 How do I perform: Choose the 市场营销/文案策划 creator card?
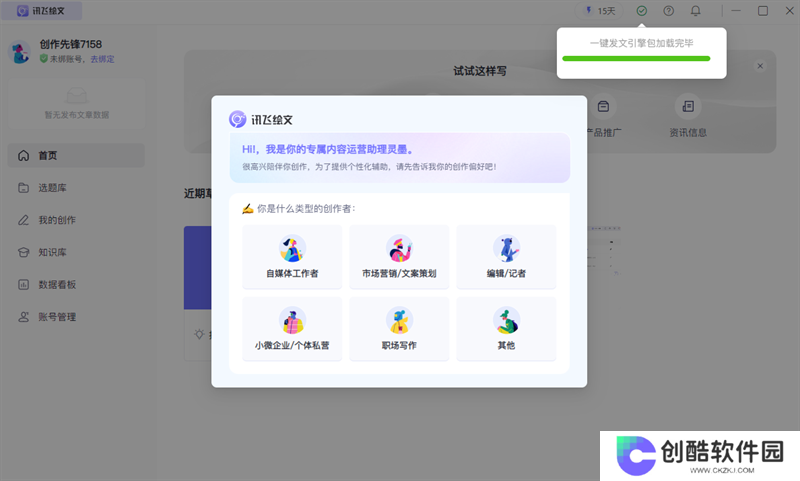coord(399,257)
